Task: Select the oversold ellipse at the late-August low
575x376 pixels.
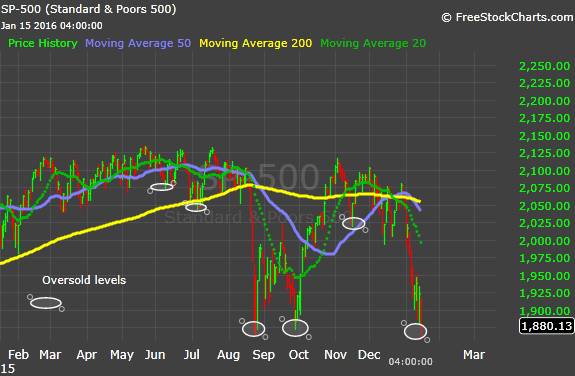Action: tap(253, 329)
